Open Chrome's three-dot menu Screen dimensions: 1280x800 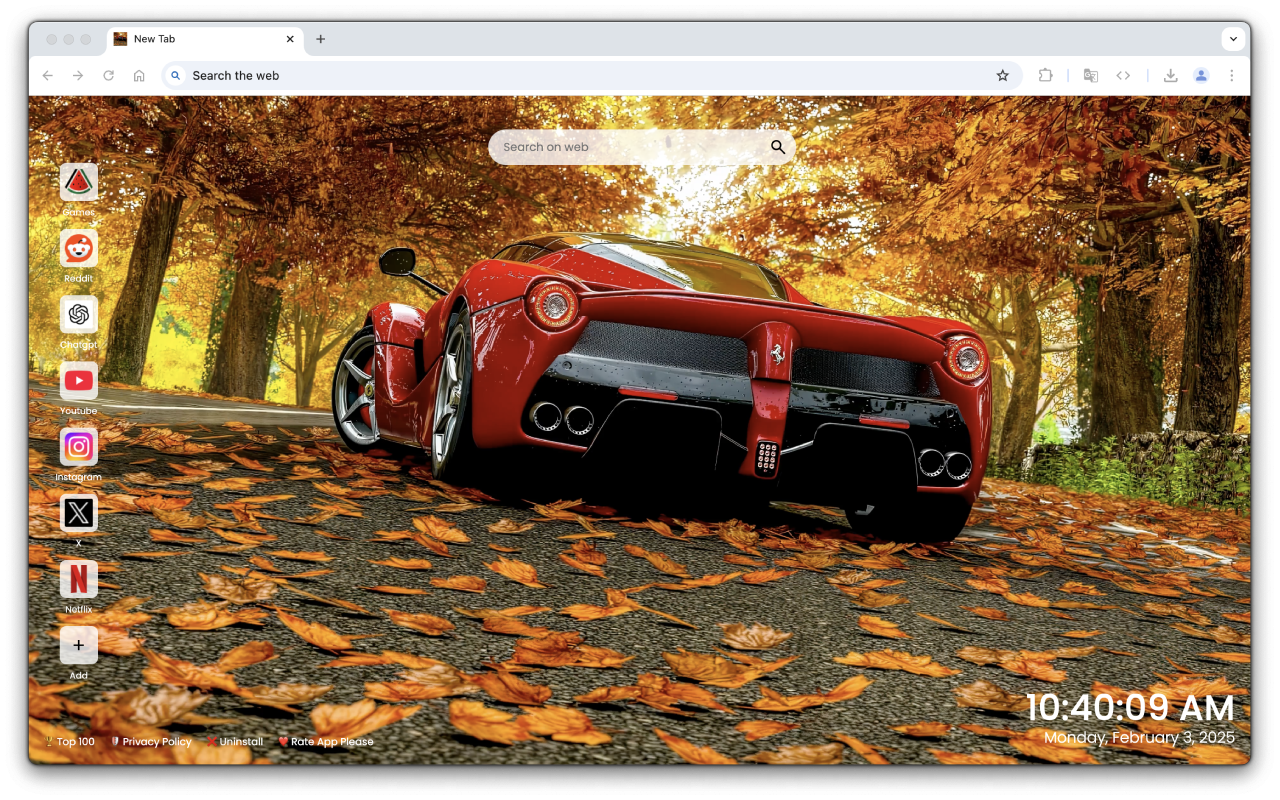click(1231, 75)
